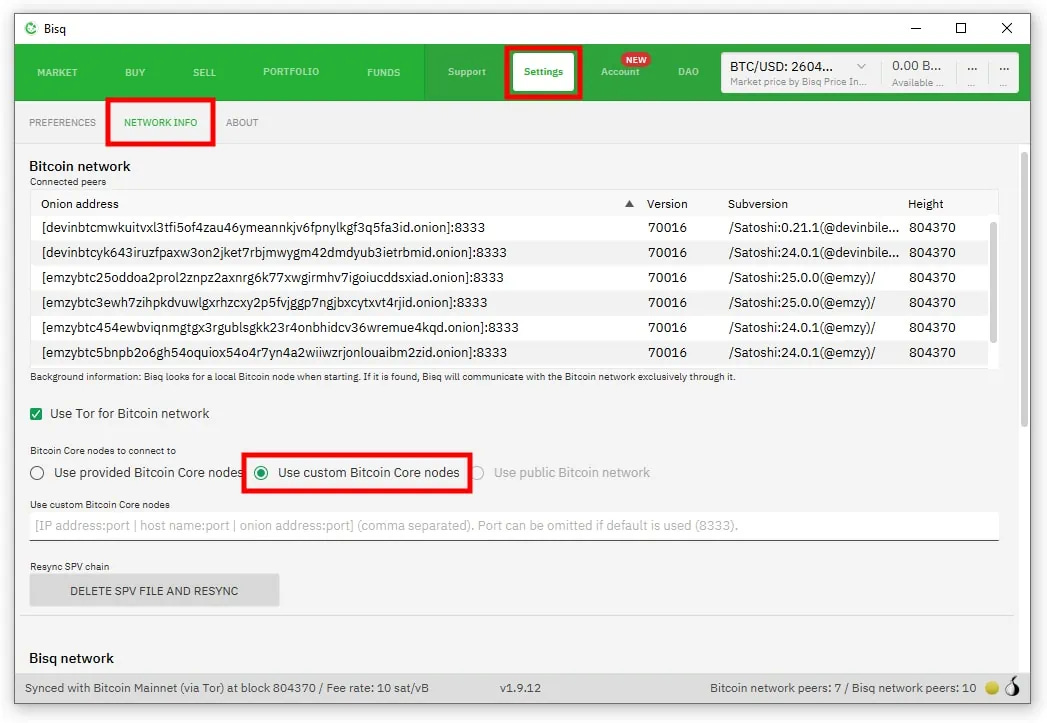Open the DAO section
The image size is (1047, 723).
pos(688,71)
